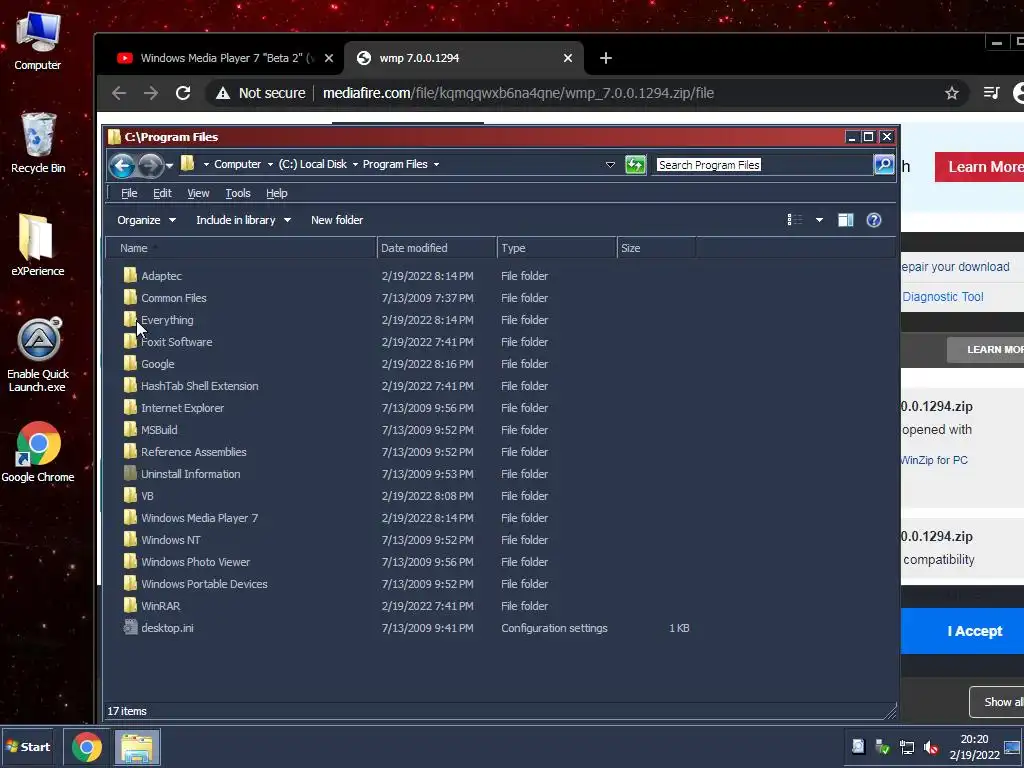Click (C:) Local Disk in the breadcrumb
The image size is (1024, 768).
coord(312,165)
